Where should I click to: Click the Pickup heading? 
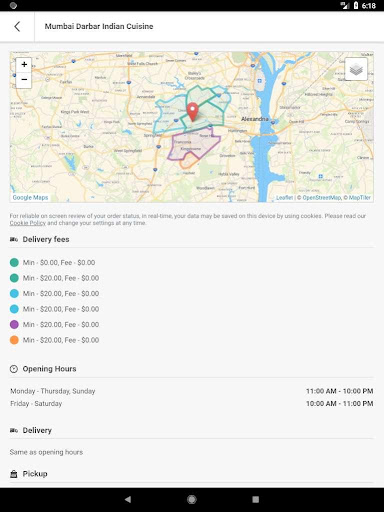(x=35, y=474)
